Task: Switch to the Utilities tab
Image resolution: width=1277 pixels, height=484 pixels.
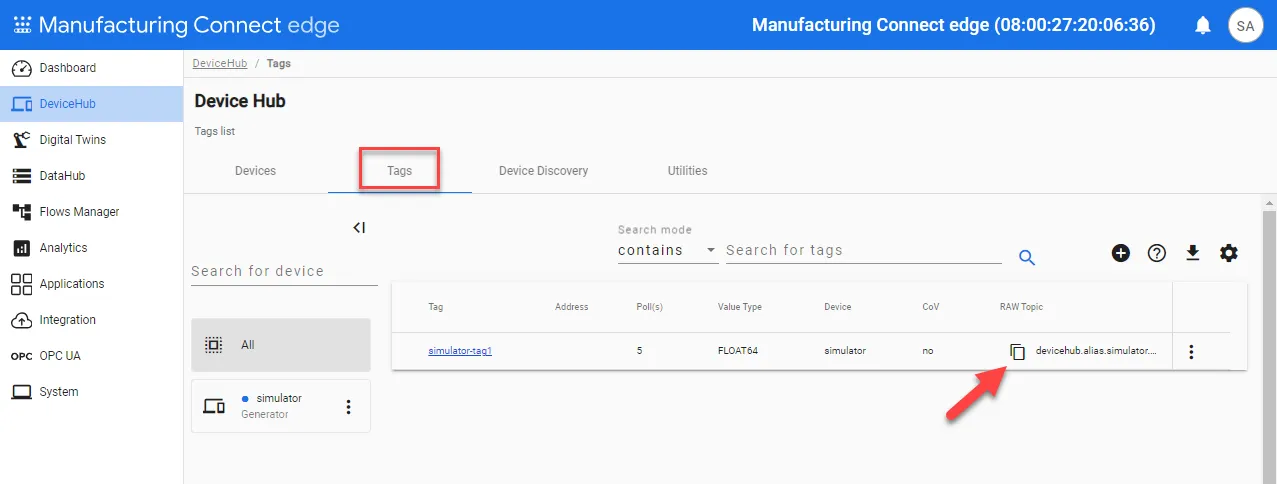Action: pyautogui.click(x=687, y=171)
